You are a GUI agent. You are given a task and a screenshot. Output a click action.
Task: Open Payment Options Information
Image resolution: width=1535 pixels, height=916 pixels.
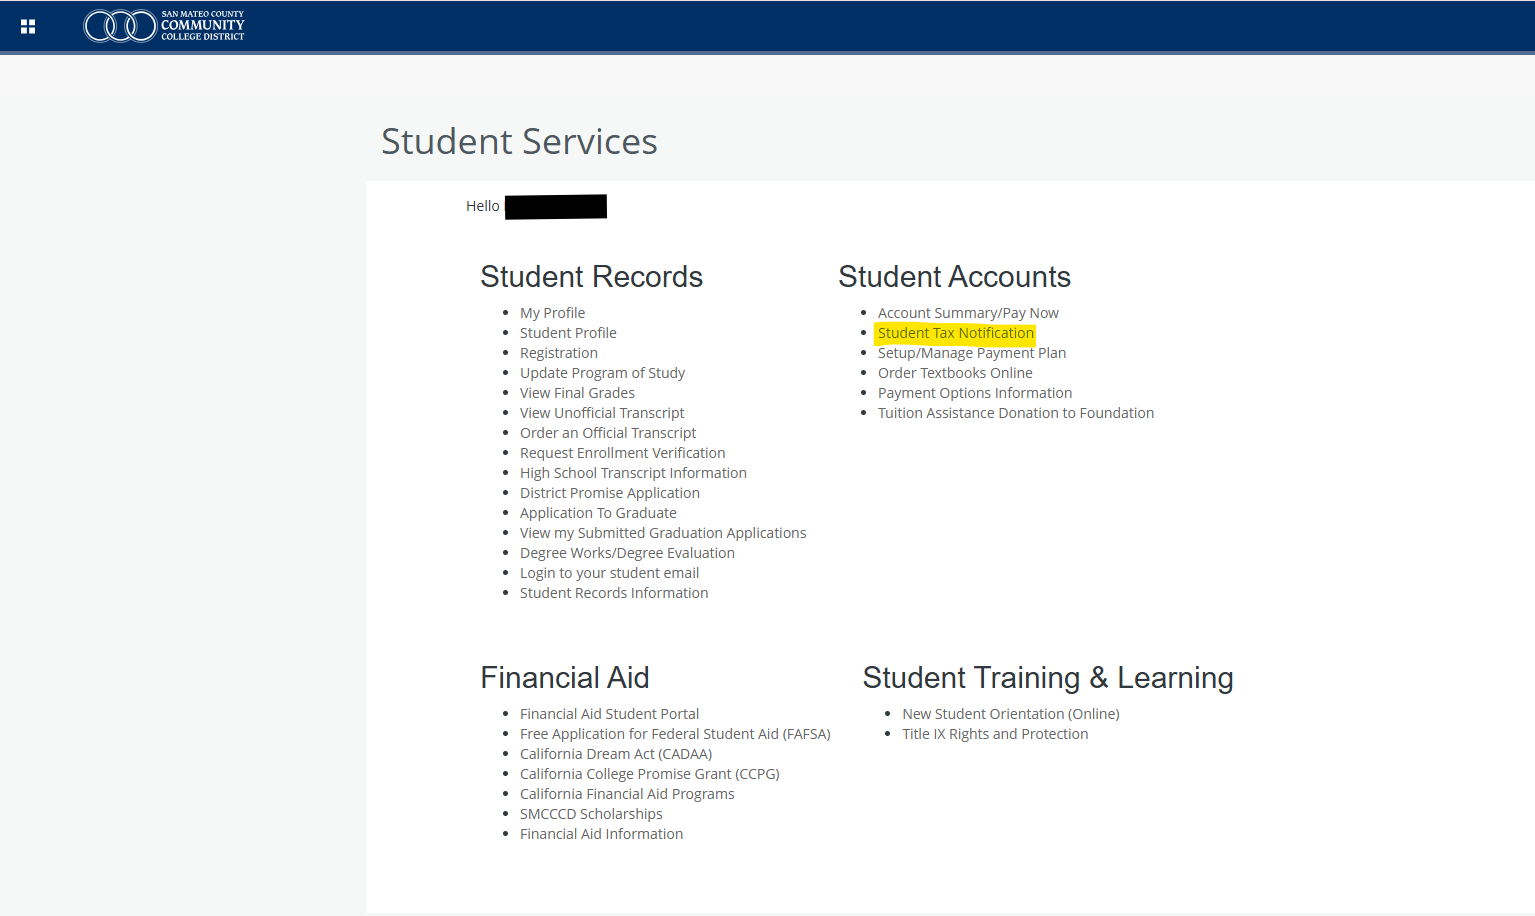tap(975, 393)
